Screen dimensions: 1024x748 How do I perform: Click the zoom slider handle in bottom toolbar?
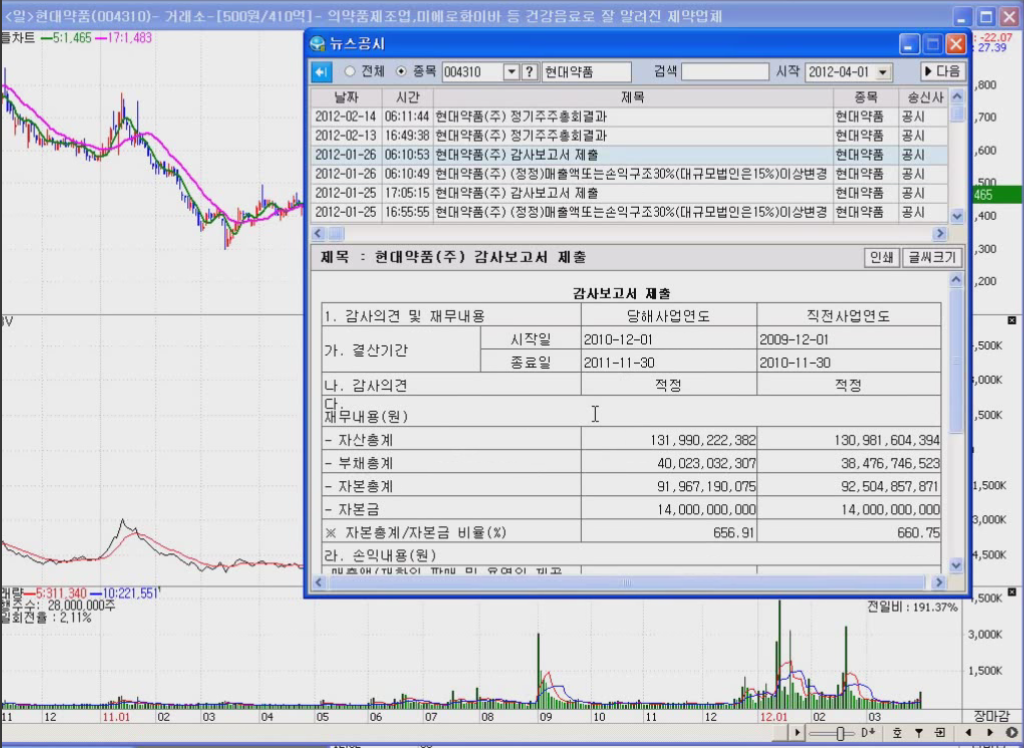coord(840,734)
